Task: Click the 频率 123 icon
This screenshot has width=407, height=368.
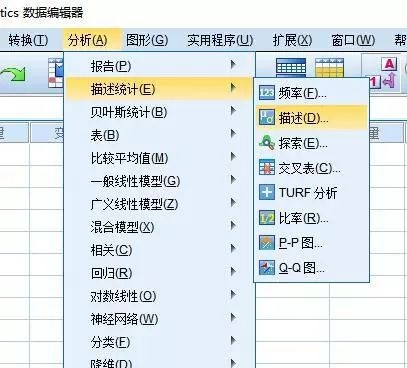Action: tap(267, 92)
